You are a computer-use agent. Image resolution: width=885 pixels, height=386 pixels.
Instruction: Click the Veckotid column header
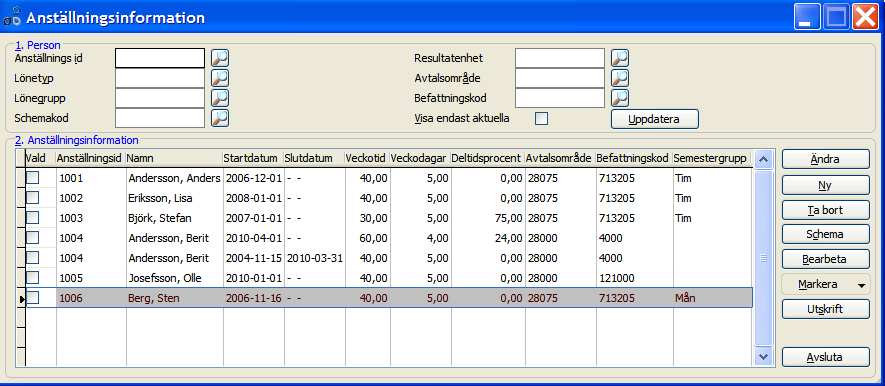[367, 159]
